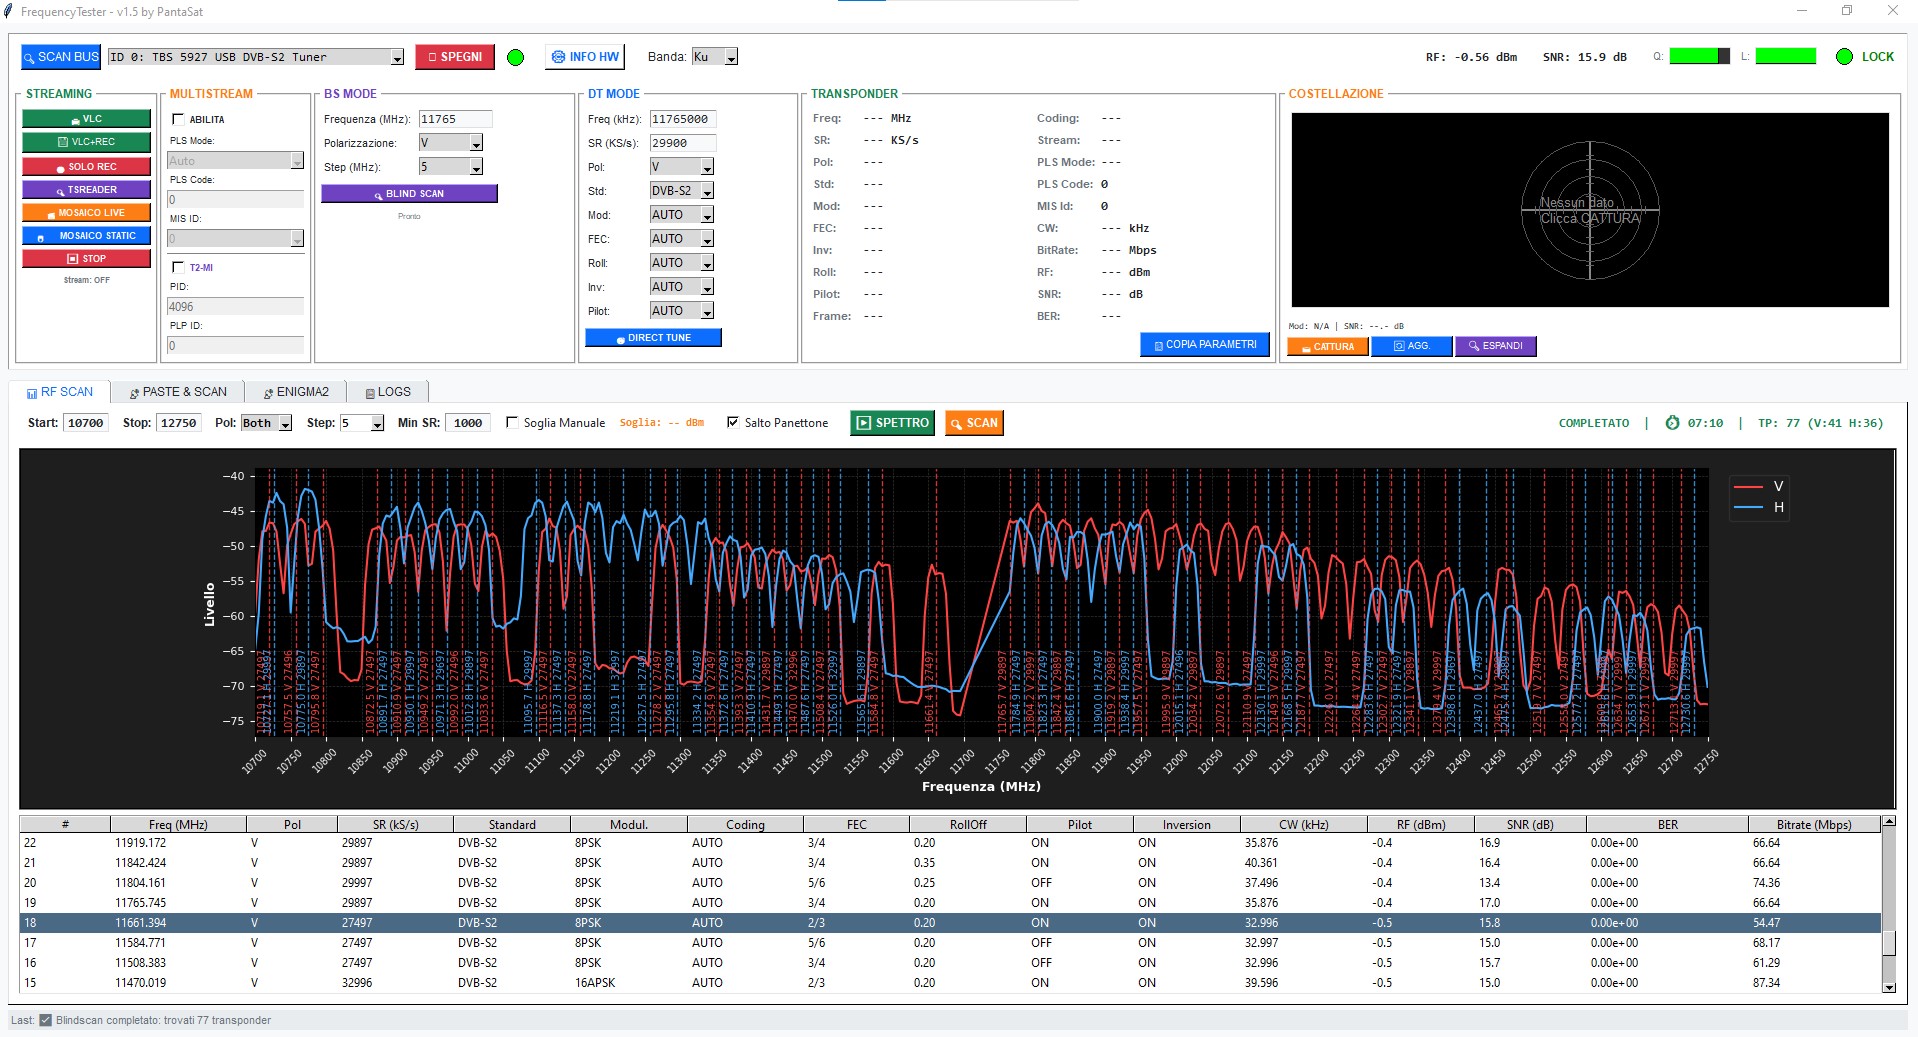1918x1037 pixels.
Task: Launch MOSAICO STATIC
Action: [87, 236]
